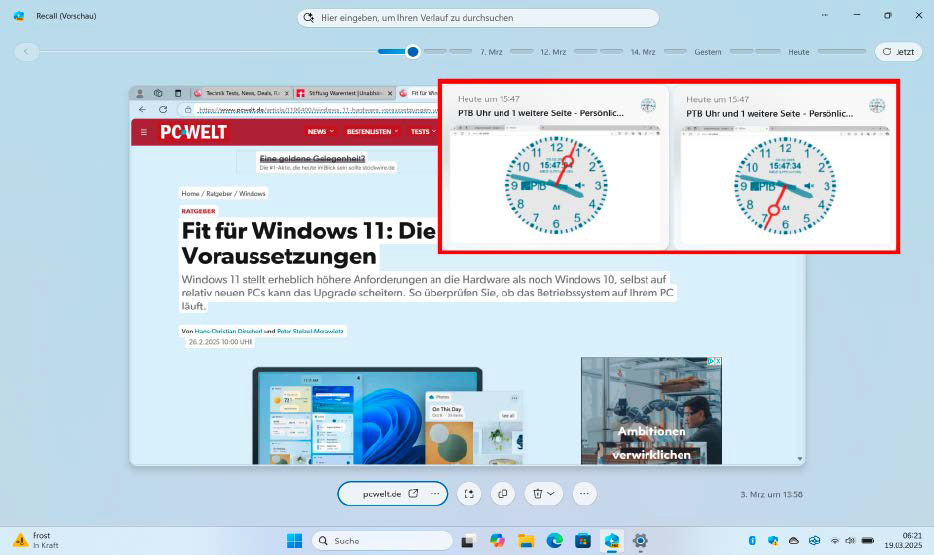The height and width of the screenshot is (555, 934).
Task: Open author link Hans-Christian Dirscherl
Action: [228, 331]
